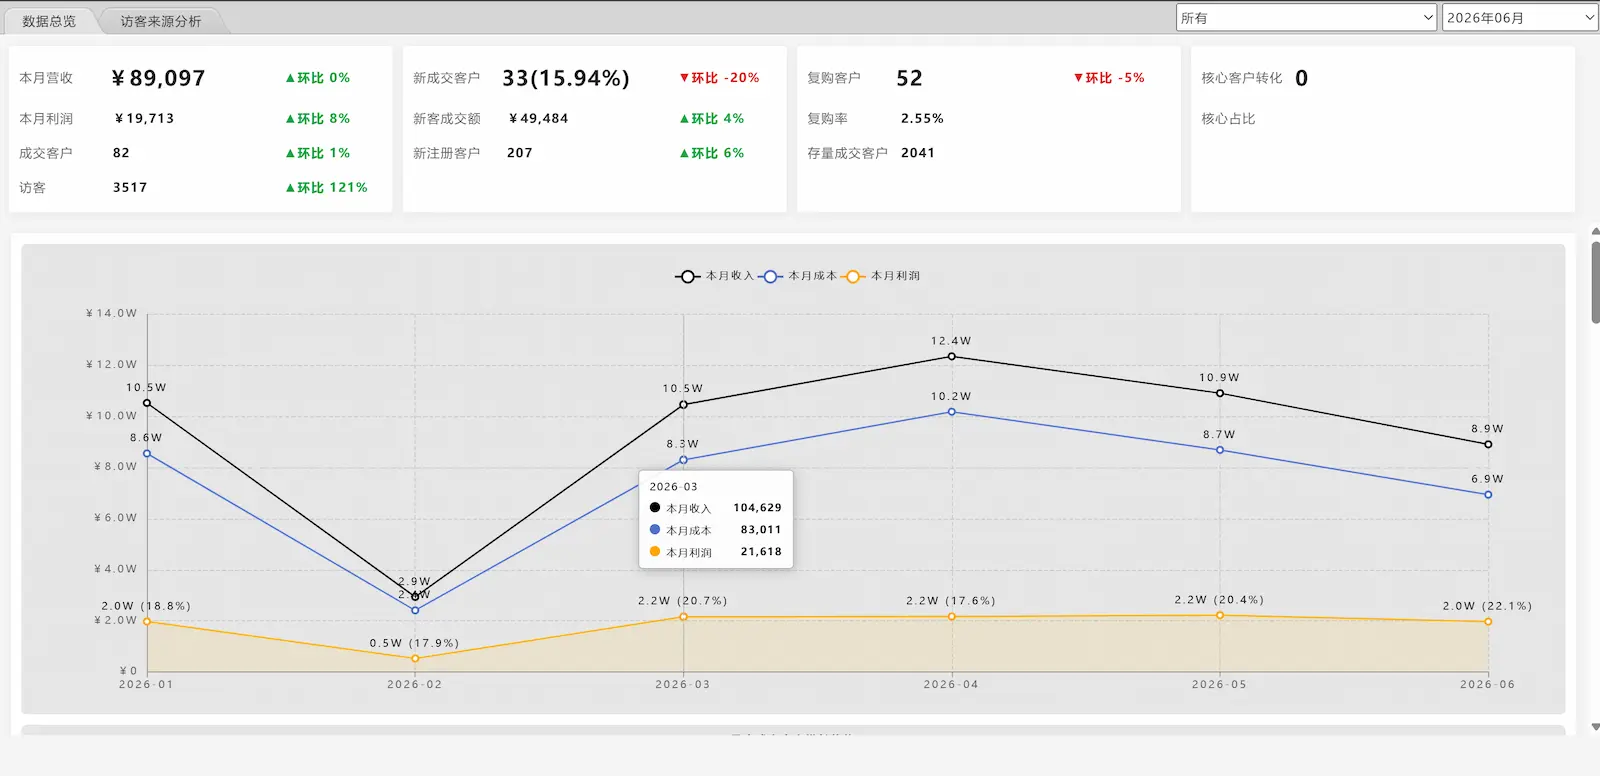Click the scrollbar up arrow

click(1595, 231)
